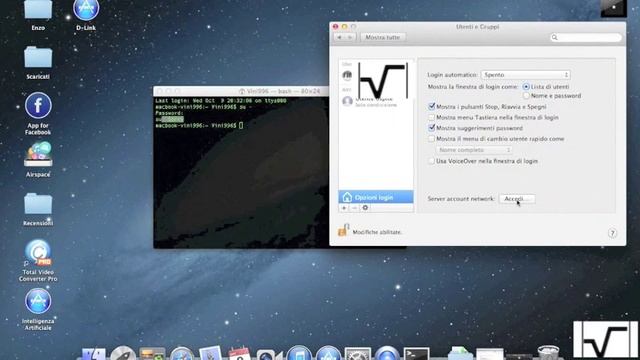Click the plus button to add a user
Viewport: 640px width, 360px height.
click(x=344, y=208)
